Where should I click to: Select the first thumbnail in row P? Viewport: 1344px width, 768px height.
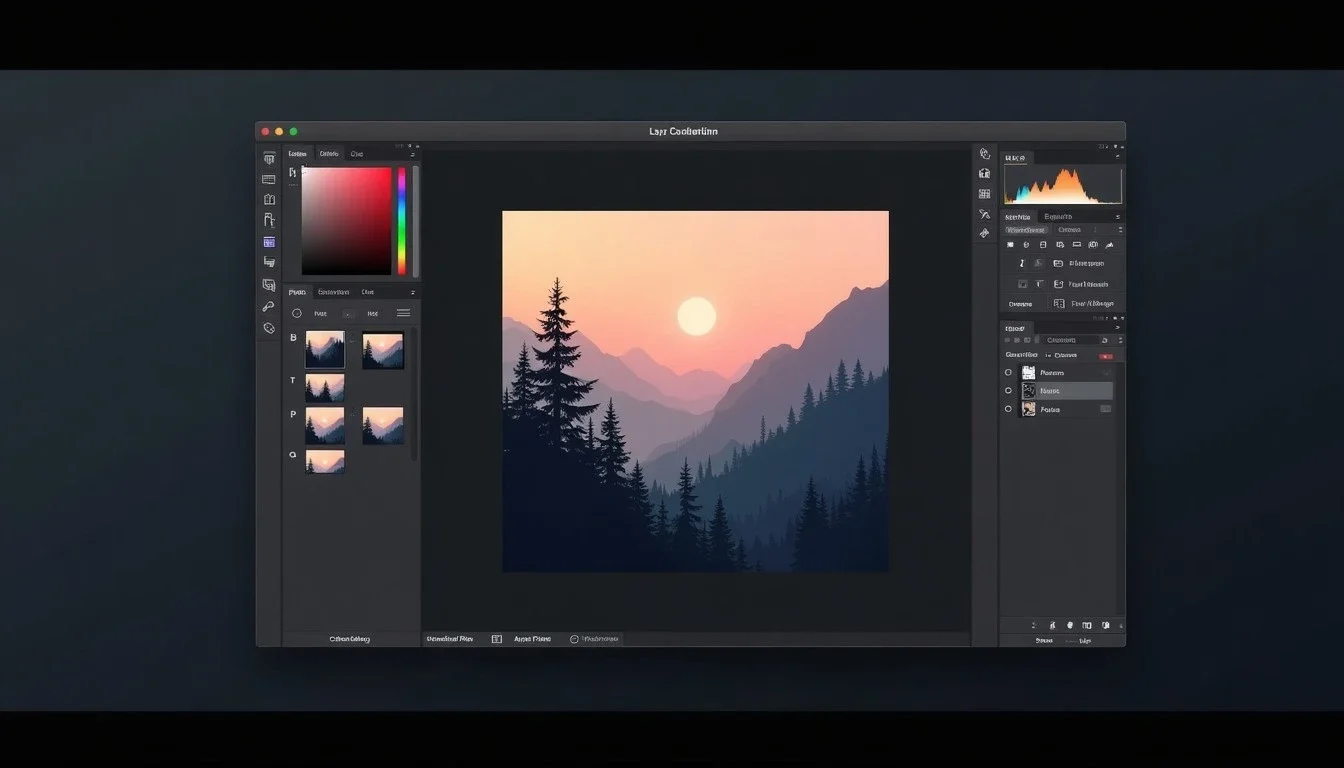point(325,425)
